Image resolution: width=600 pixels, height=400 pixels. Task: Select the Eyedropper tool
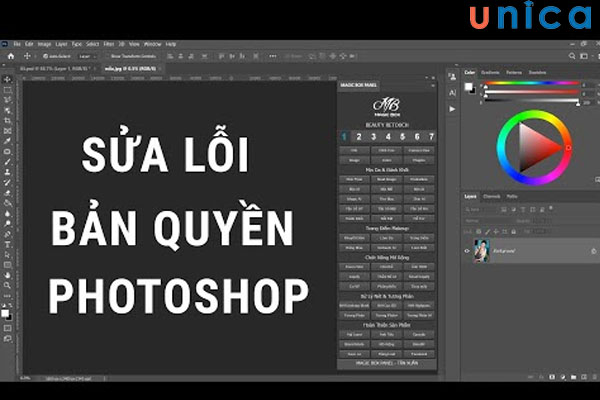point(7,141)
